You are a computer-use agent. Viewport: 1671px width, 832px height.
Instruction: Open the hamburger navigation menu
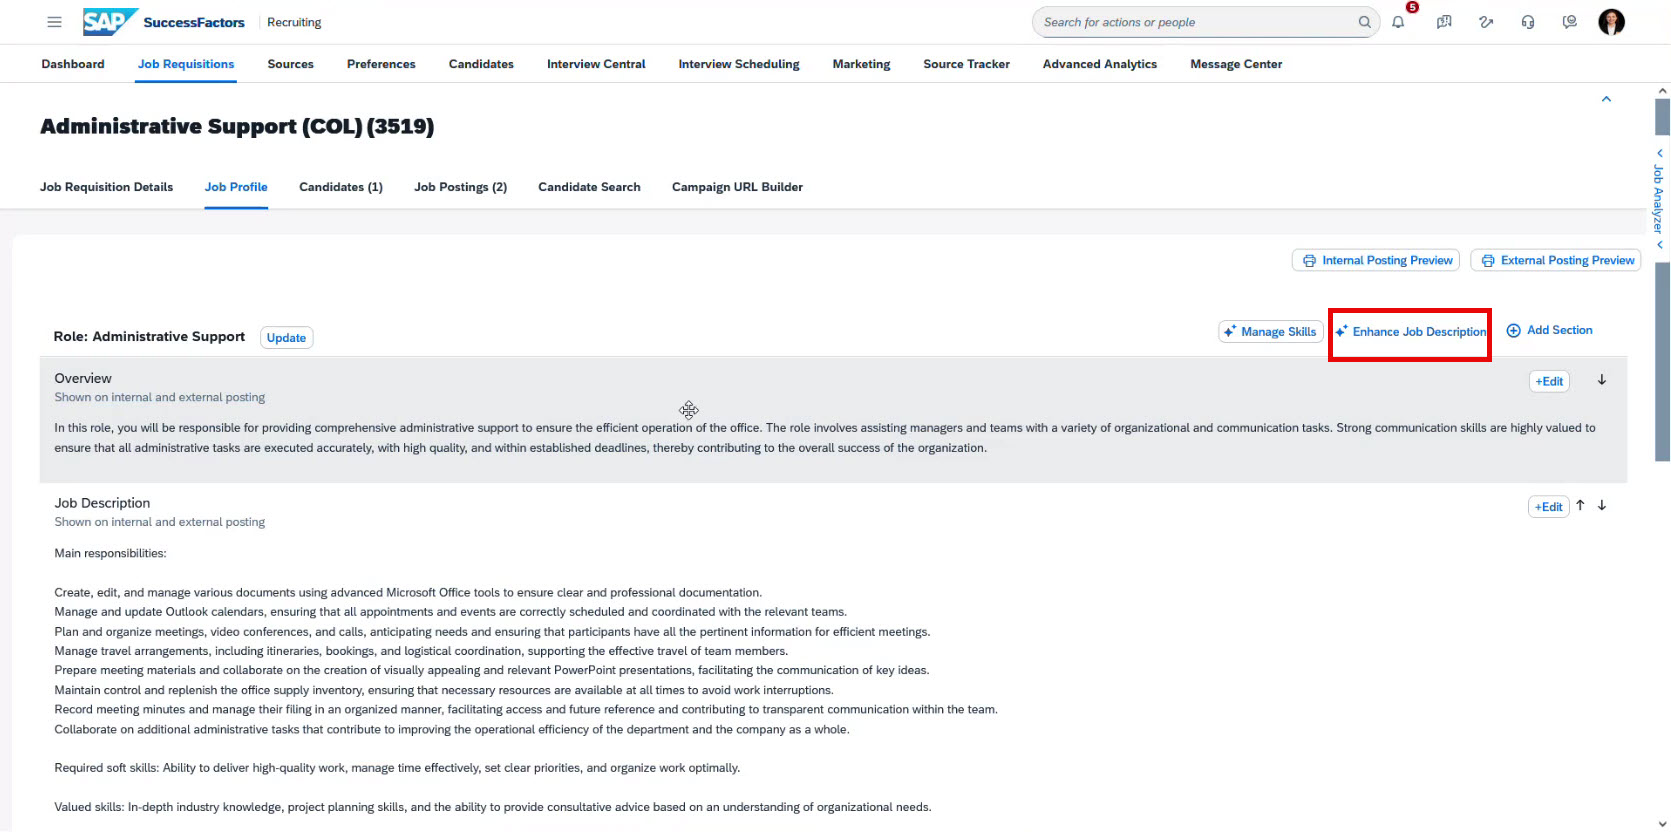pyautogui.click(x=55, y=22)
